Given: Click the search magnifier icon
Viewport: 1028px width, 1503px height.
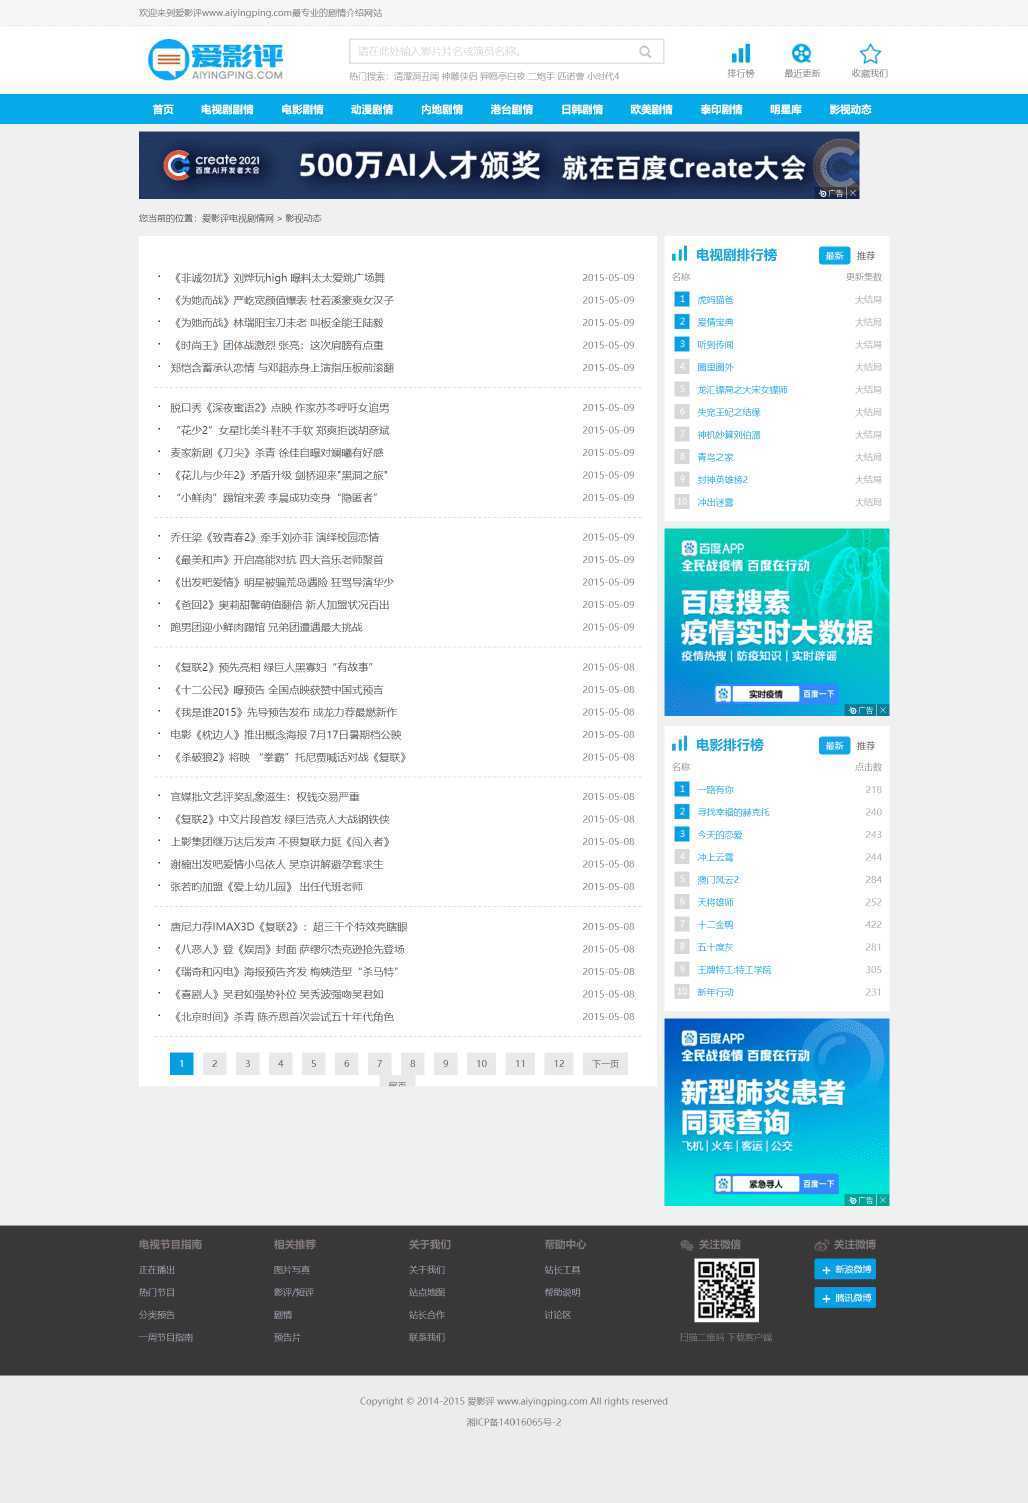Looking at the screenshot, I should (x=645, y=52).
